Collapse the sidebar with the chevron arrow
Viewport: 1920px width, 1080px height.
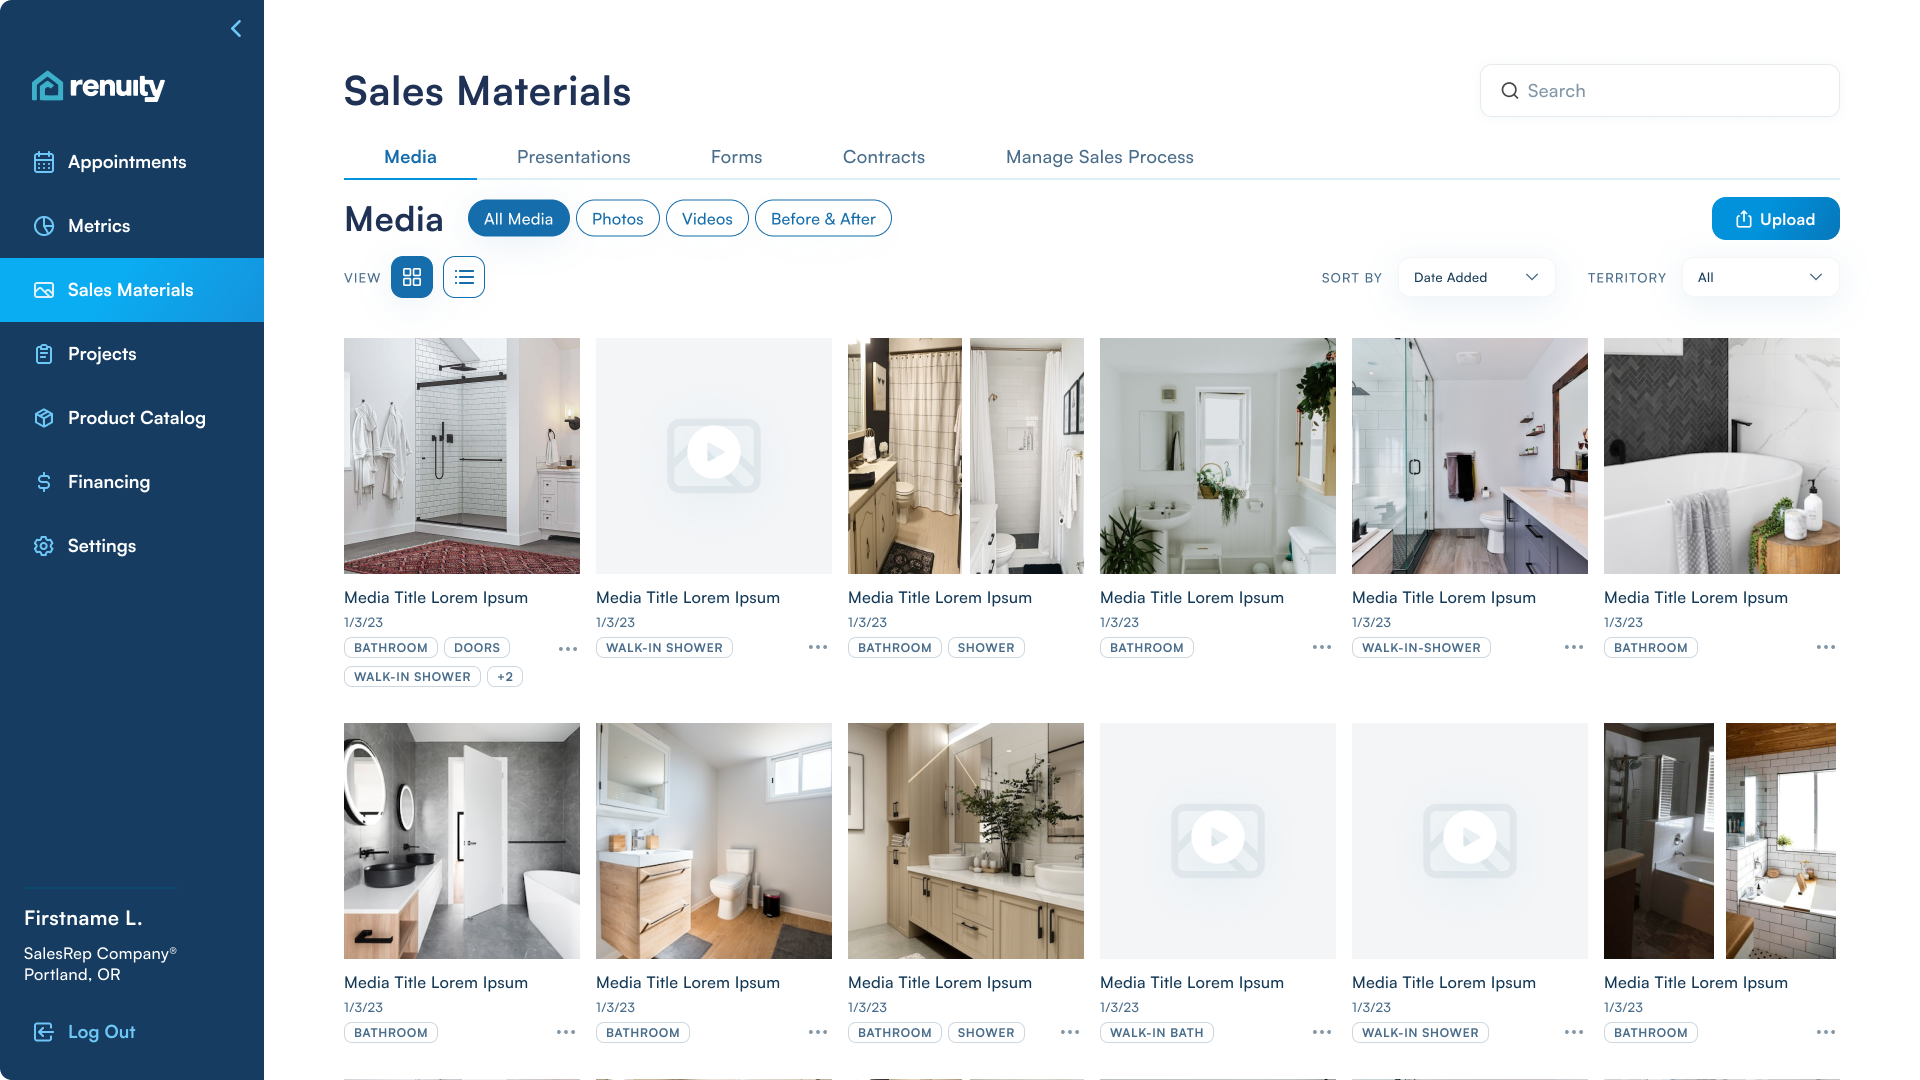[x=236, y=29]
